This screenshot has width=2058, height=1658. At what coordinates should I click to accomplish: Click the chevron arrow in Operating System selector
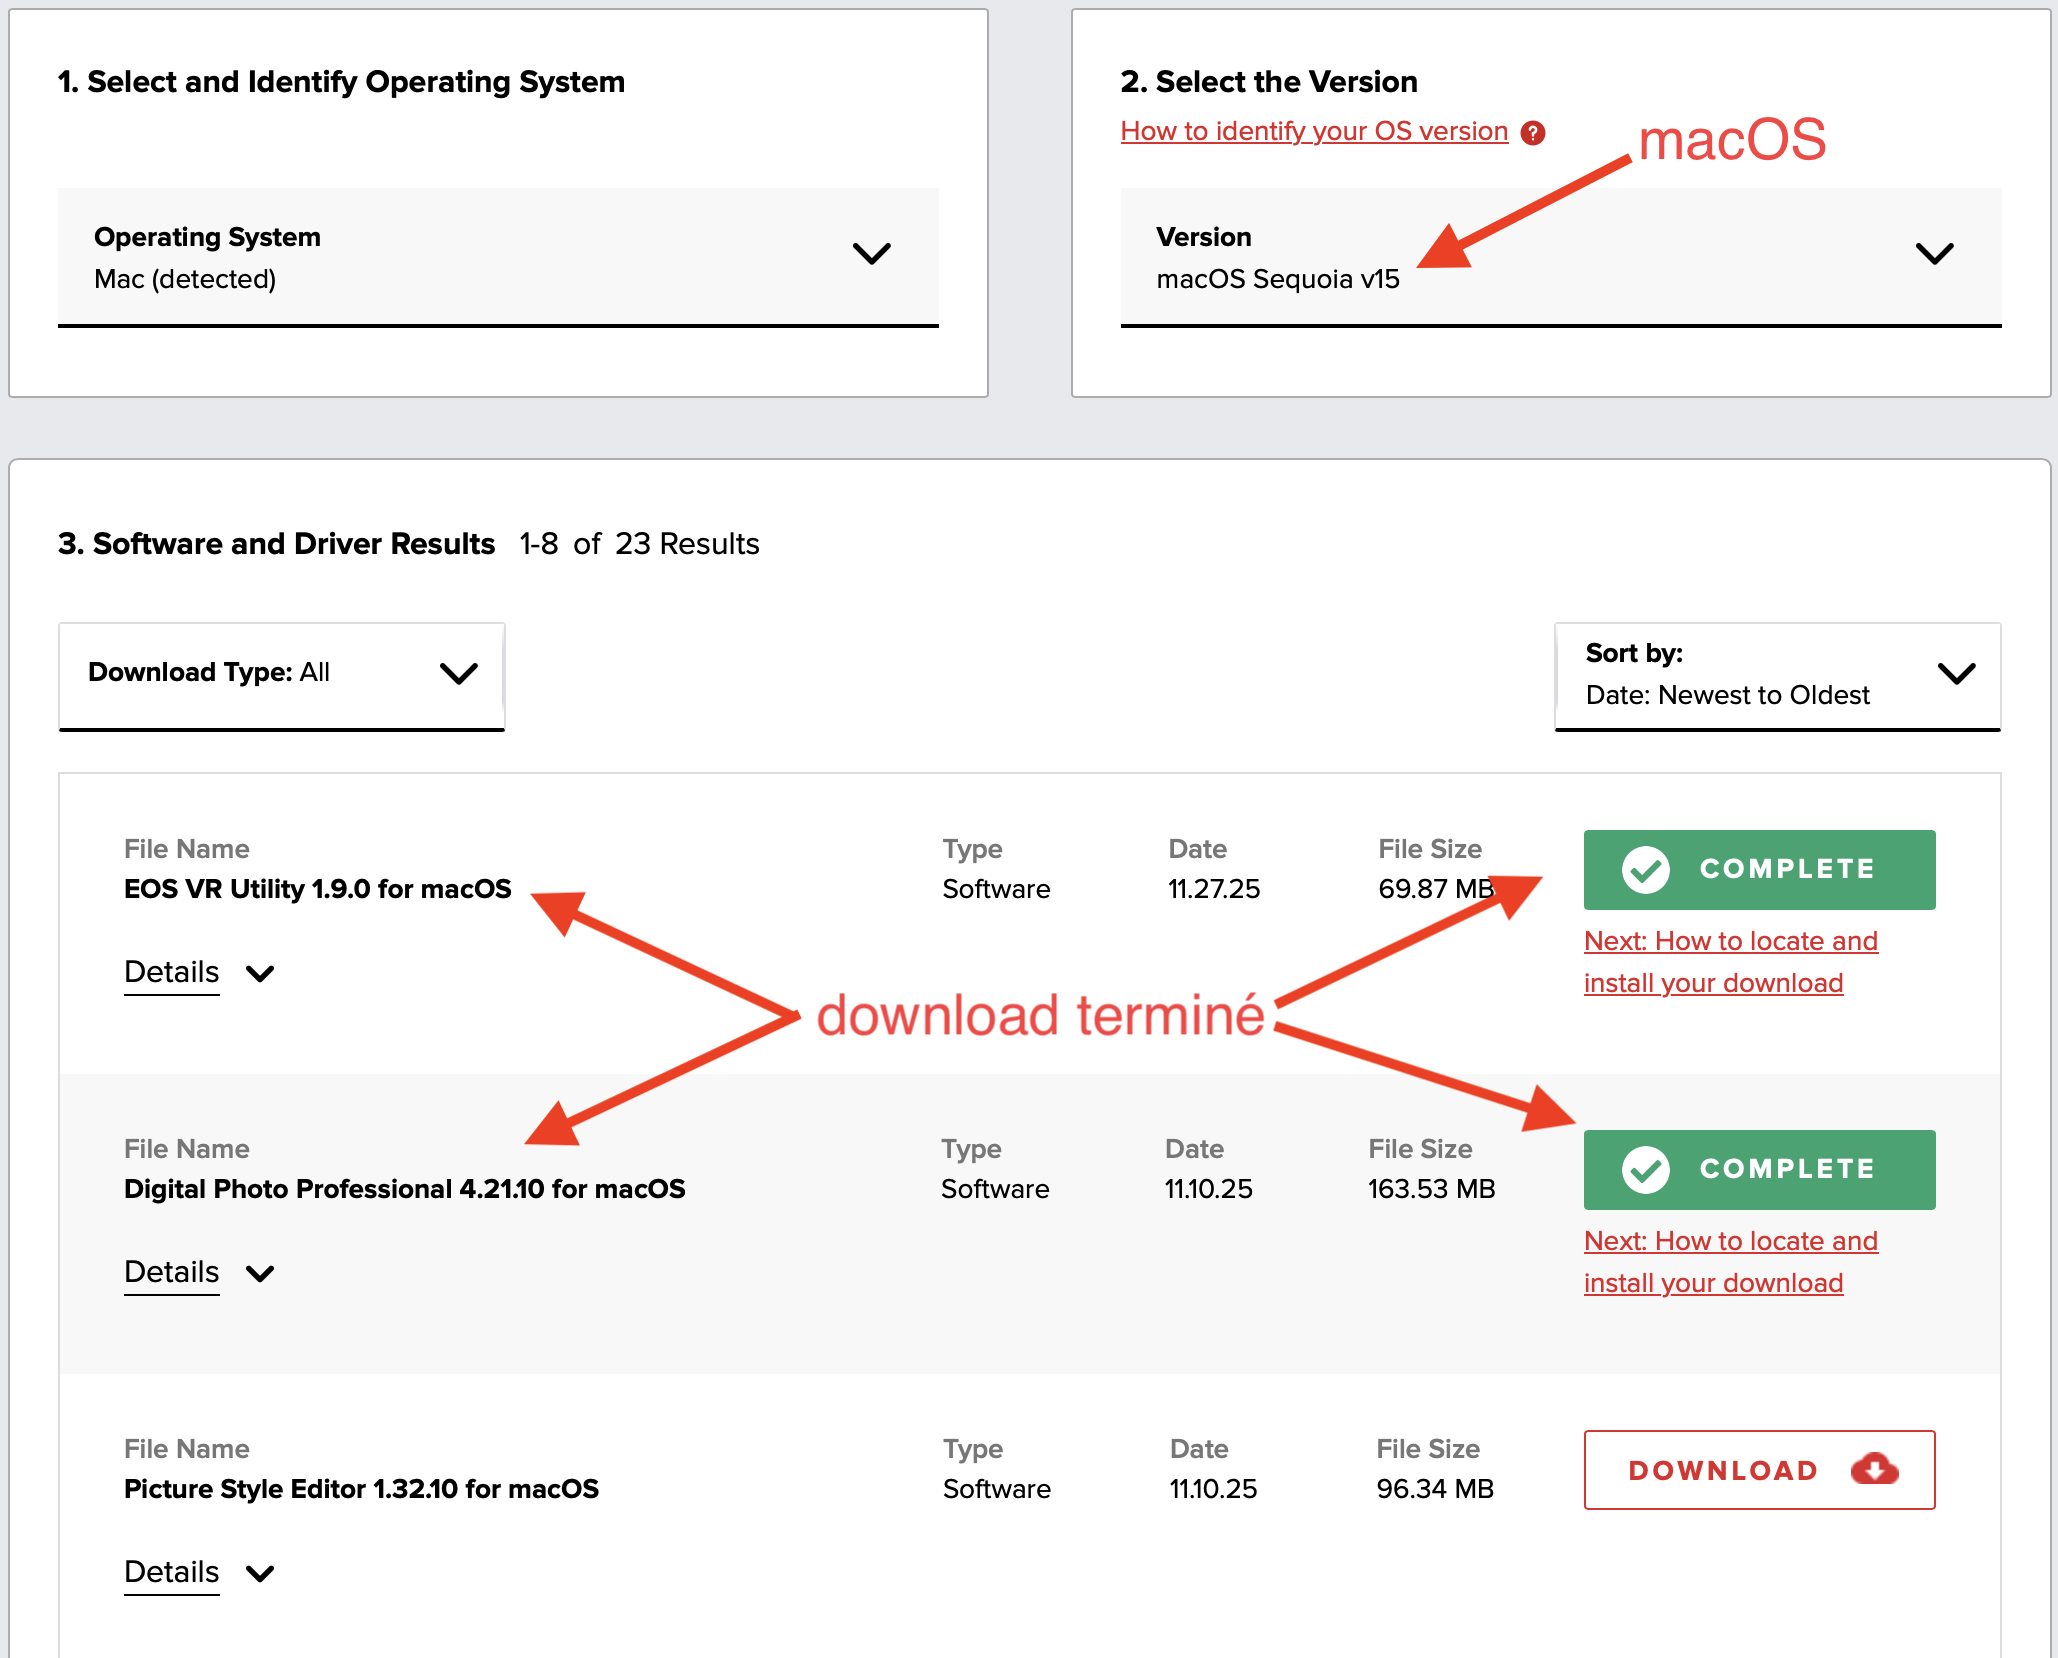[x=871, y=253]
